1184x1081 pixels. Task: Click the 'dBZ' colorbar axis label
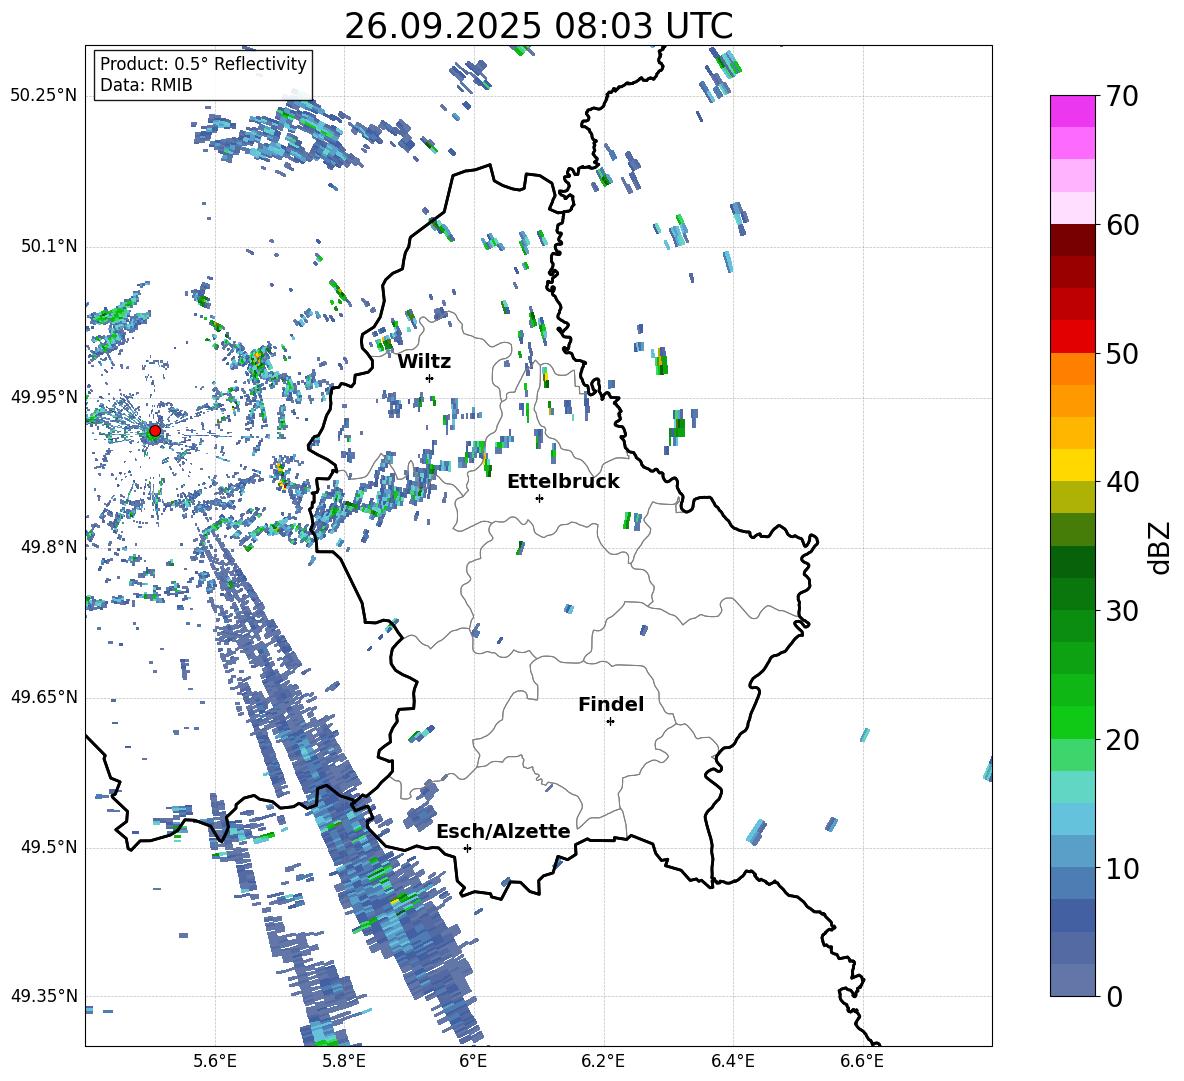point(1160,547)
